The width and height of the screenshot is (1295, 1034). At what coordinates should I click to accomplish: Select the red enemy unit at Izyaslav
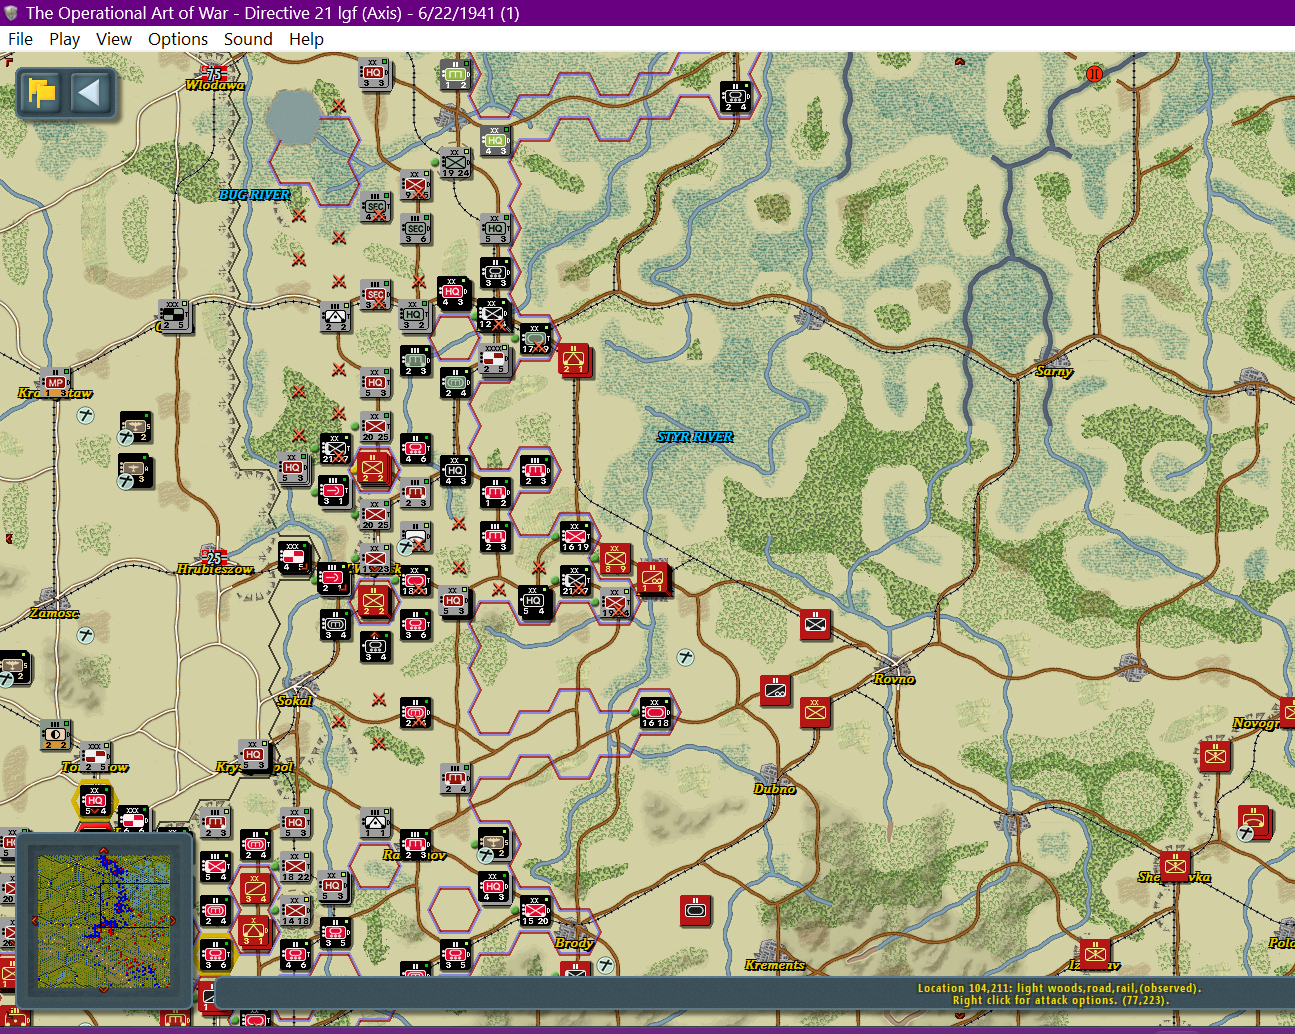pyautogui.click(x=1095, y=954)
